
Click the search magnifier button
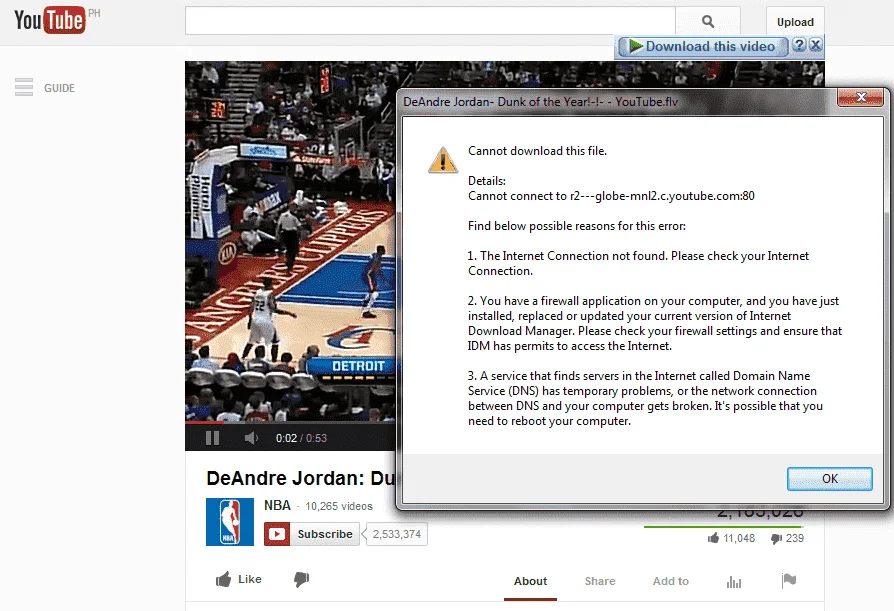708,21
